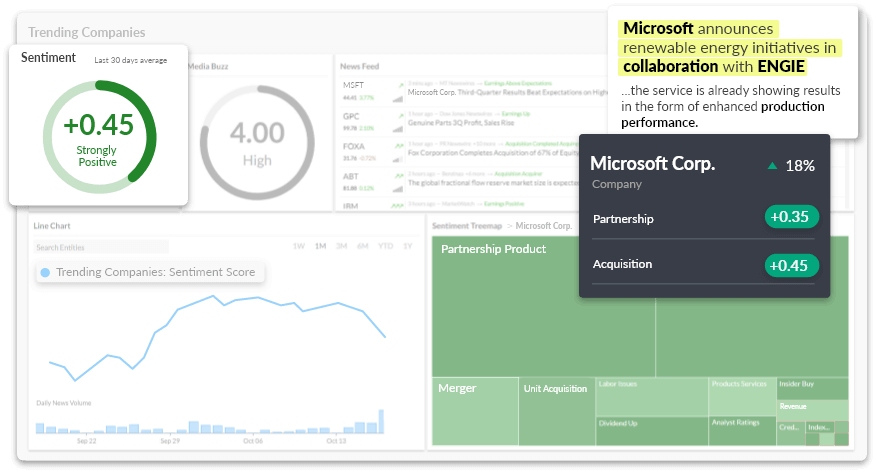This screenshot has height=473, width=876.
Task: Select the 1W time range
Action: [298, 246]
